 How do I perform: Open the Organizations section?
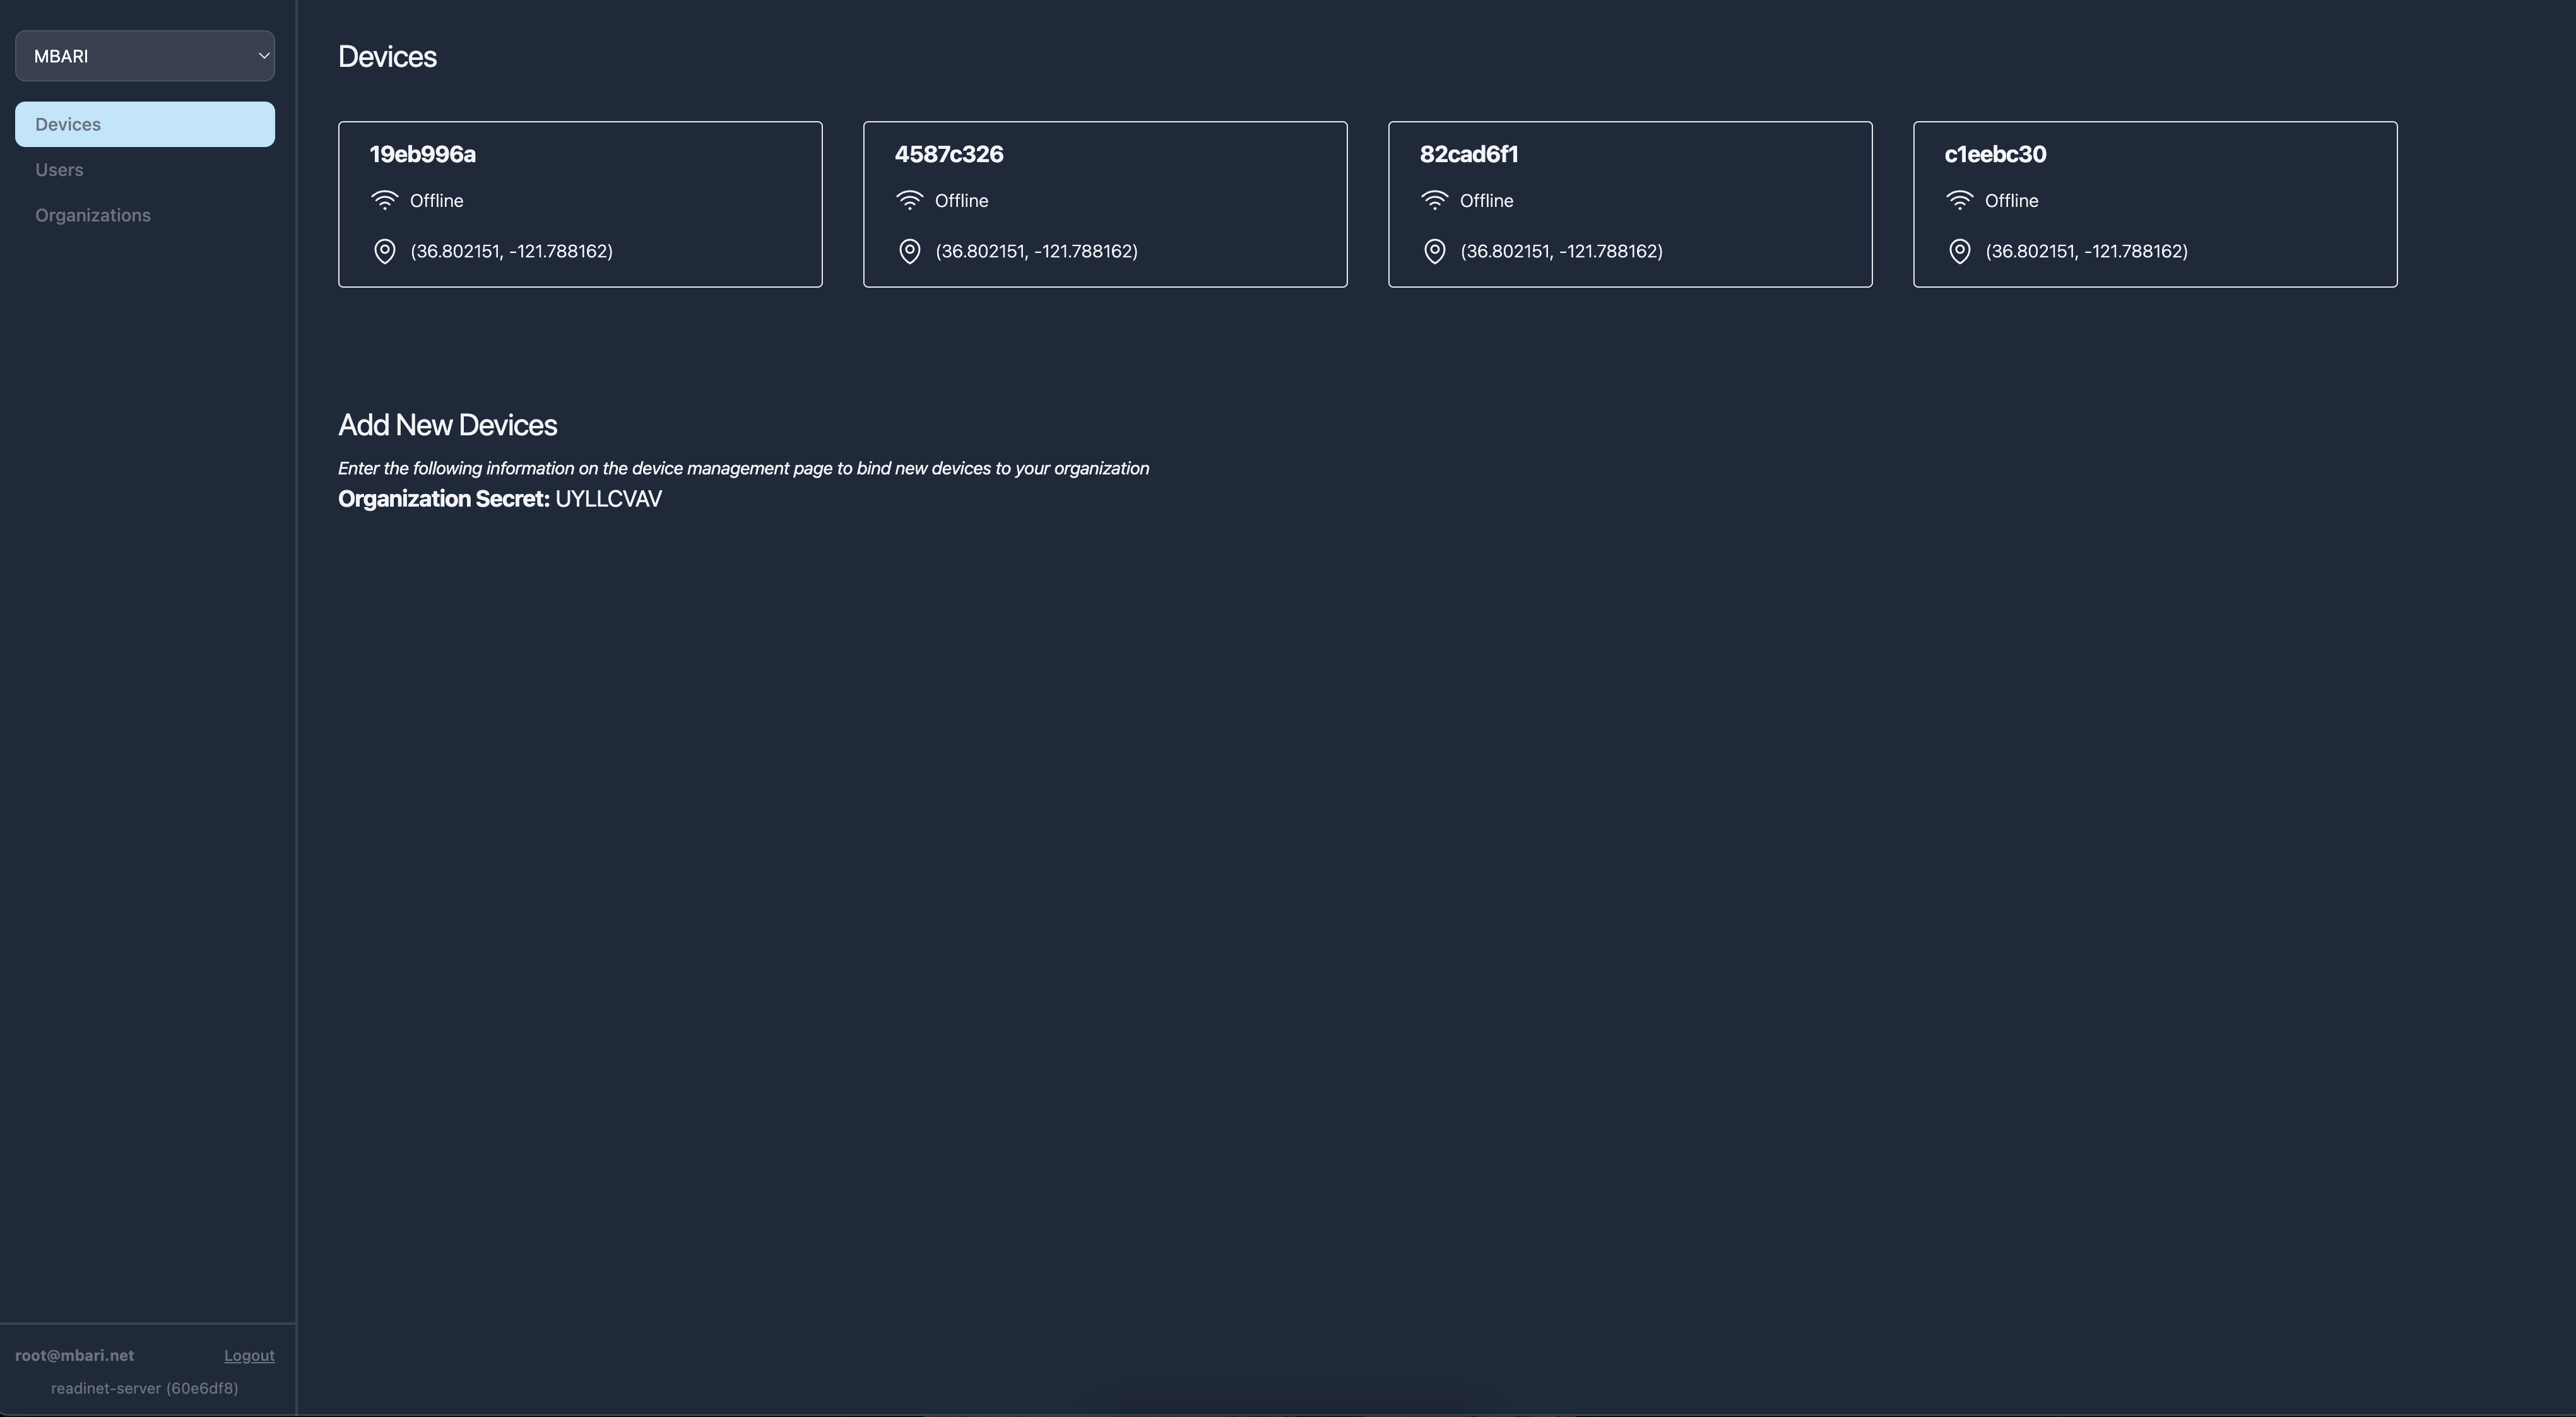tap(93, 214)
